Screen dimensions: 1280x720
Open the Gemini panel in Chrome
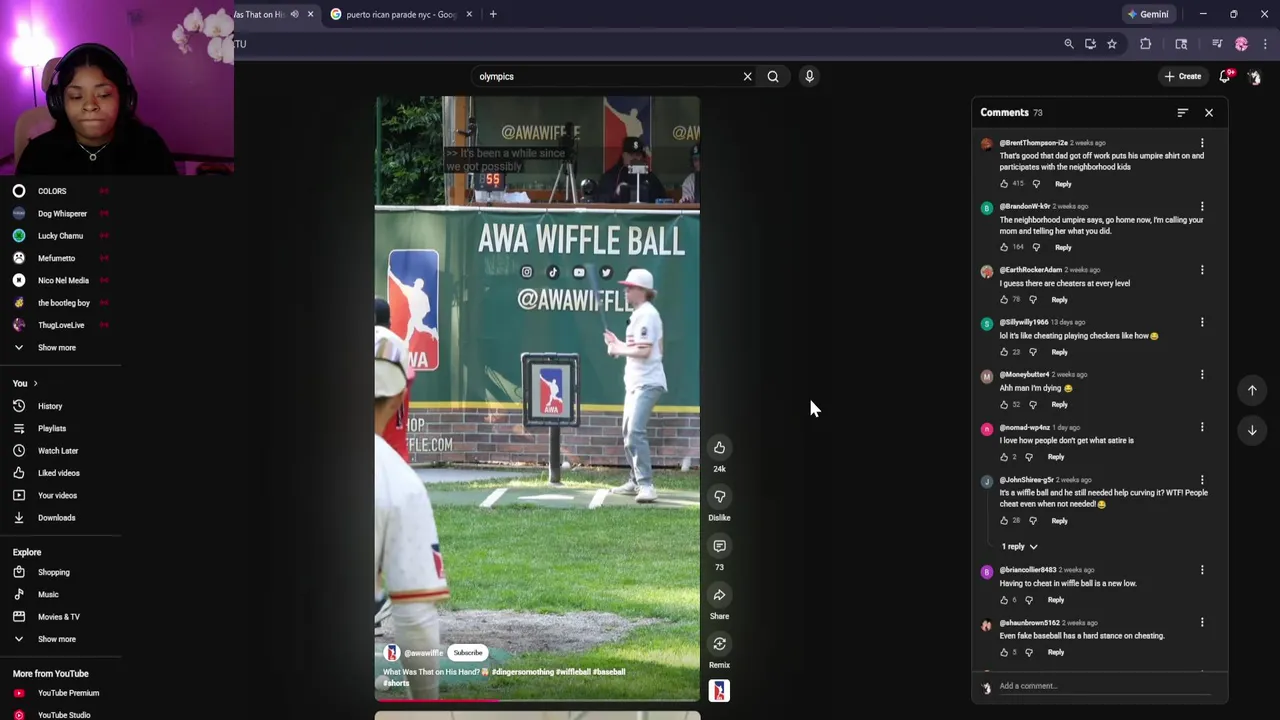pos(1147,14)
